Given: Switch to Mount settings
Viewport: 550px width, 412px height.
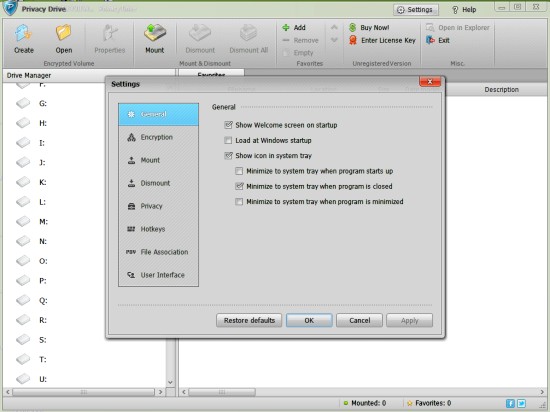Looking at the screenshot, I should click(159, 160).
